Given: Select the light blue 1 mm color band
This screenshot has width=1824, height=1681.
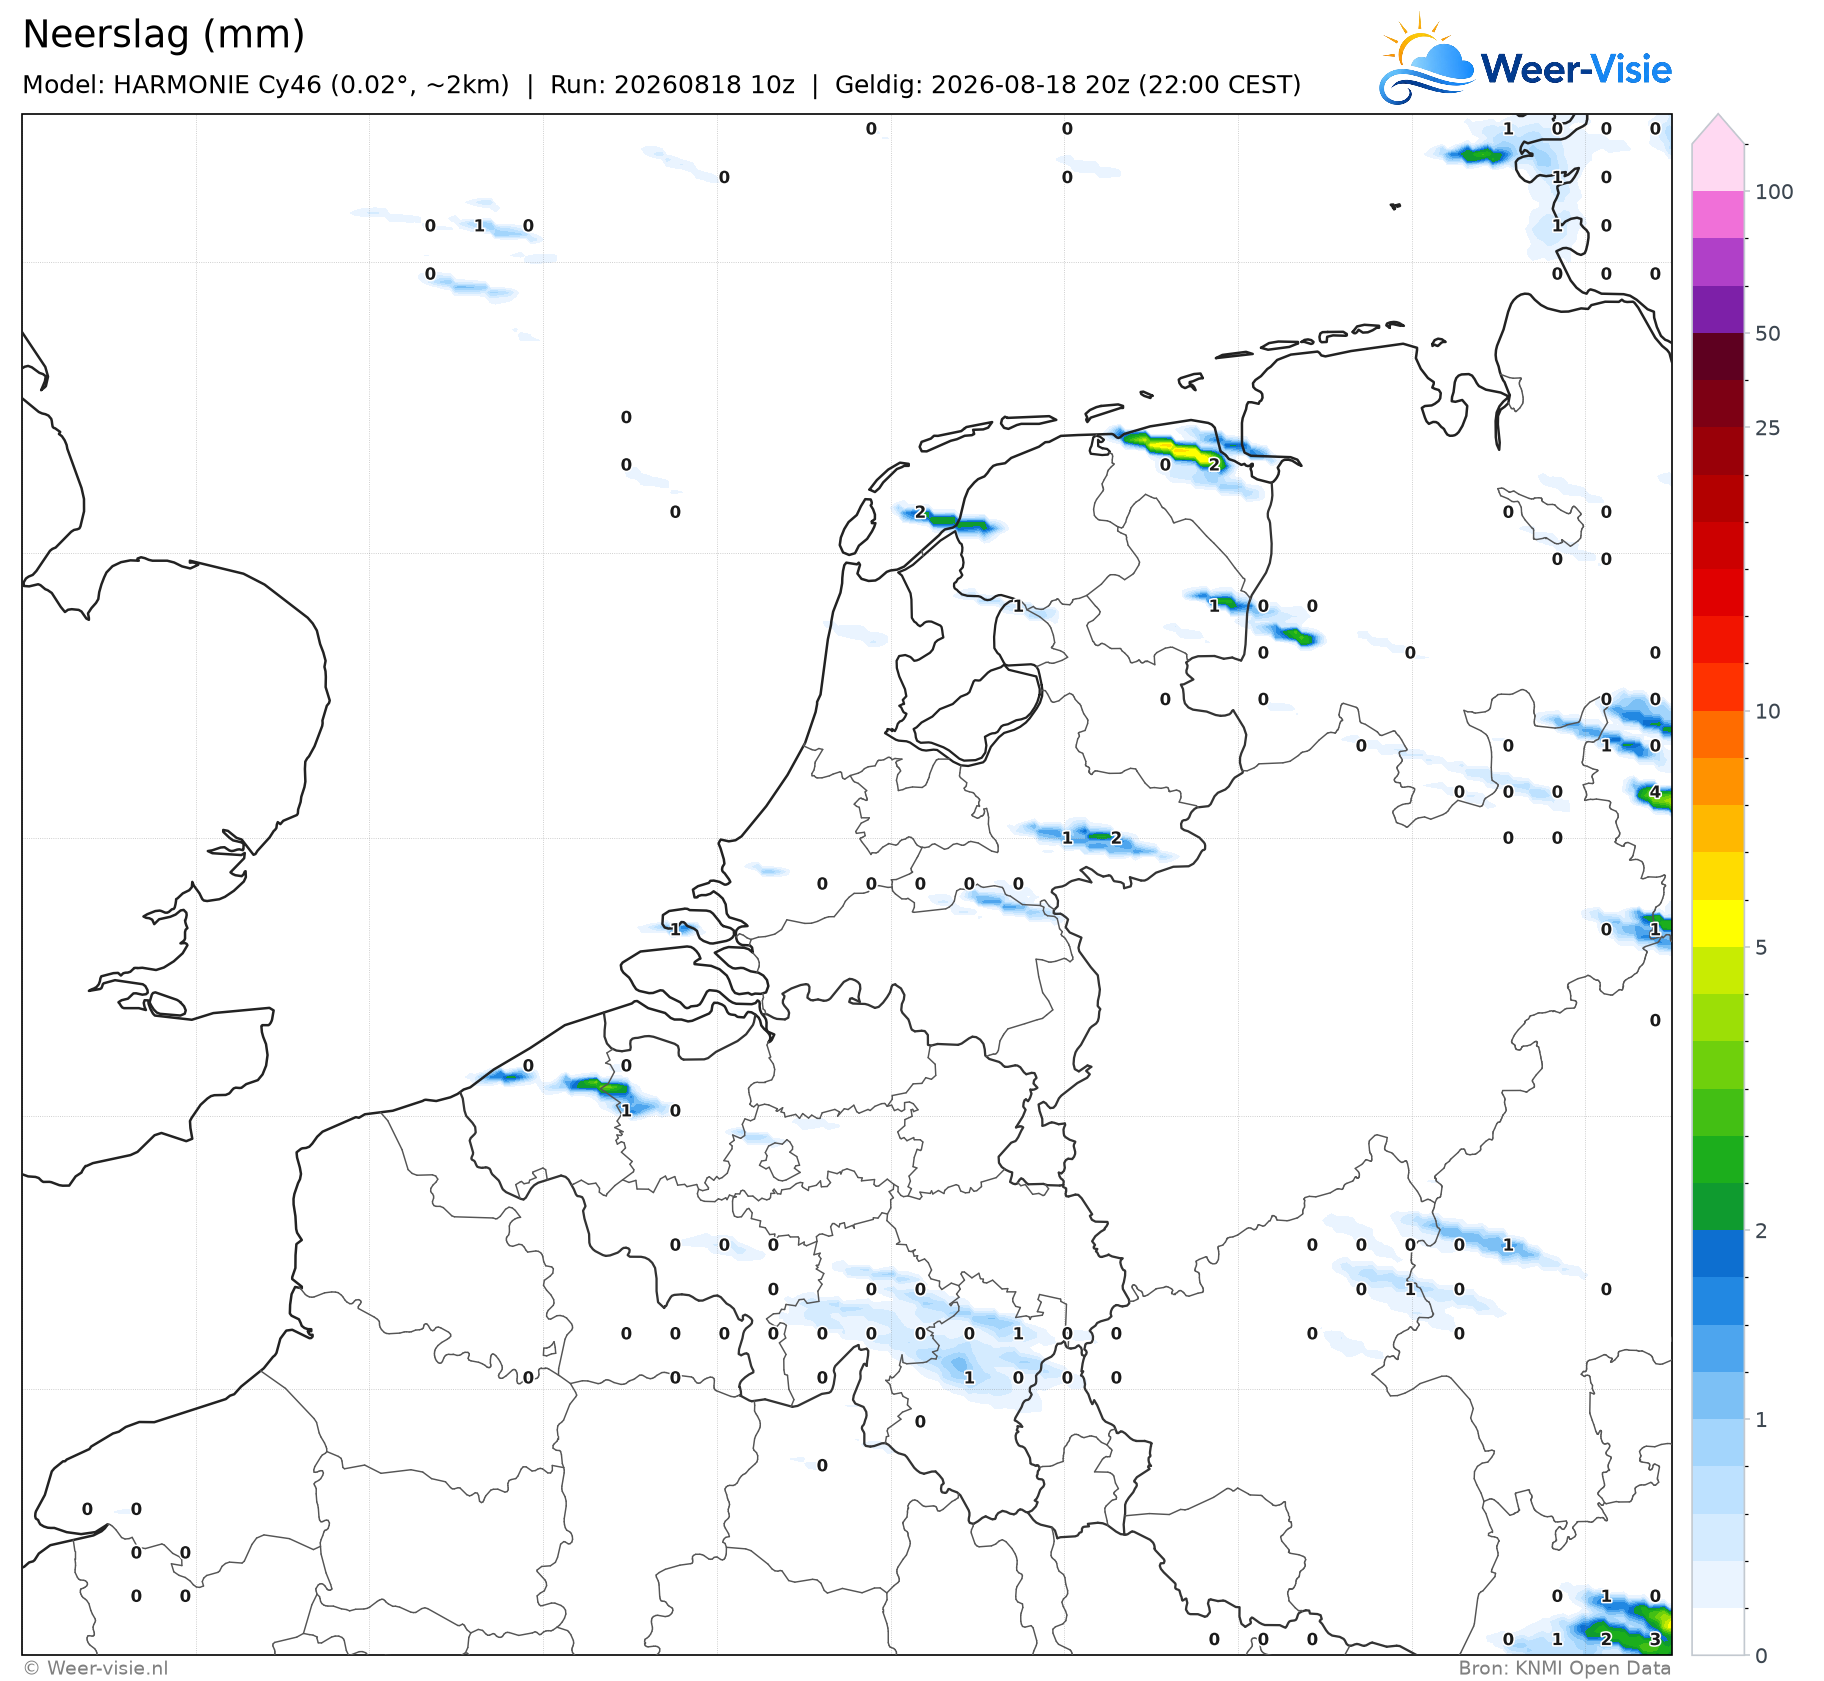Looking at the screenshot, I should [1718, 1396].
